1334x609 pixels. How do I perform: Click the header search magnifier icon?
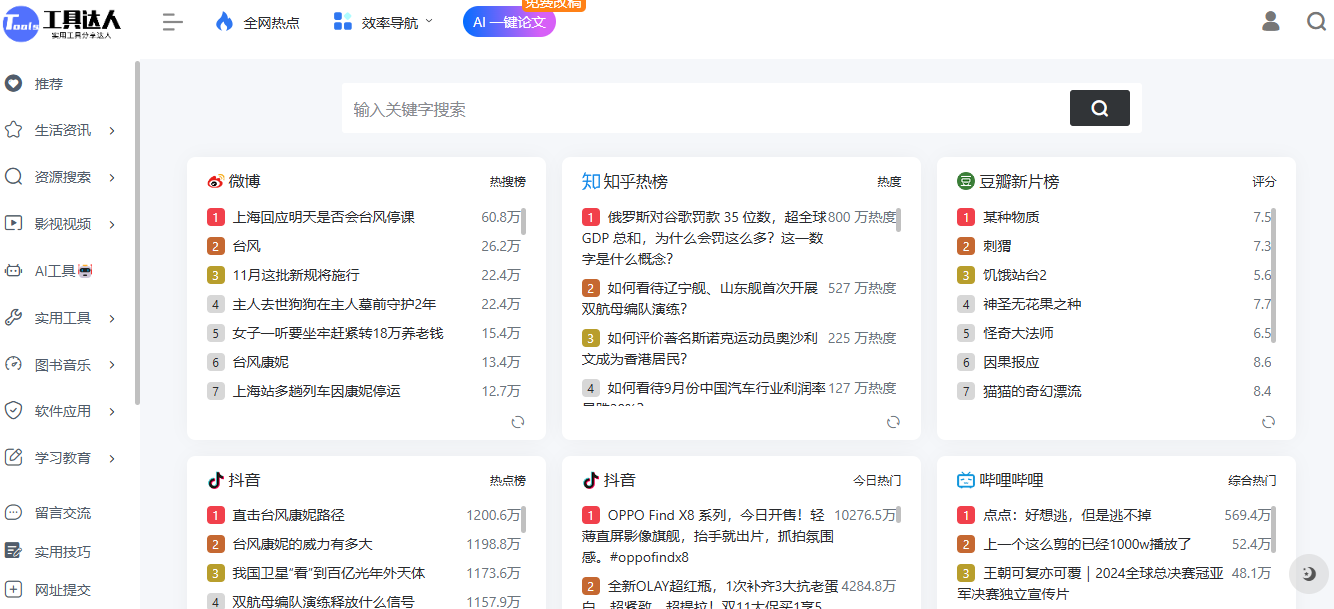coord(1316,21)
